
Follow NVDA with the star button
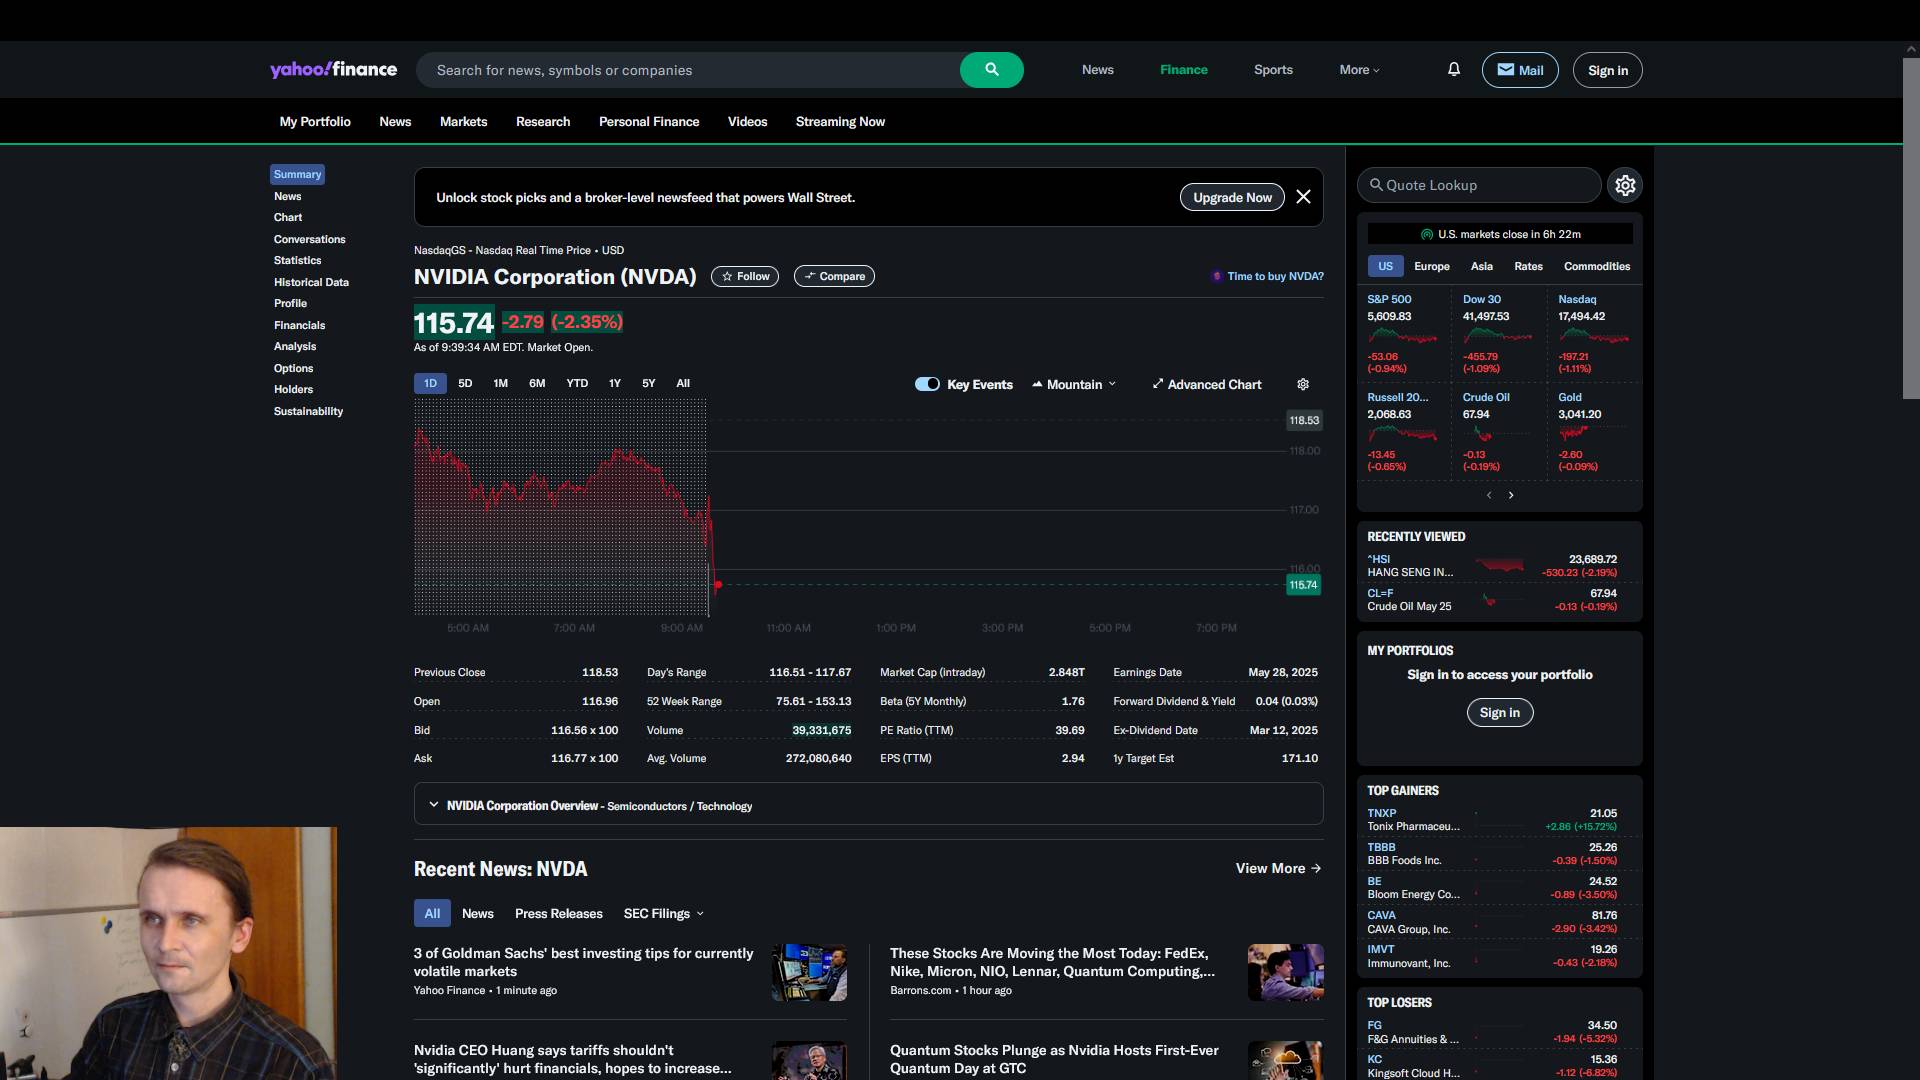(745, 276)
